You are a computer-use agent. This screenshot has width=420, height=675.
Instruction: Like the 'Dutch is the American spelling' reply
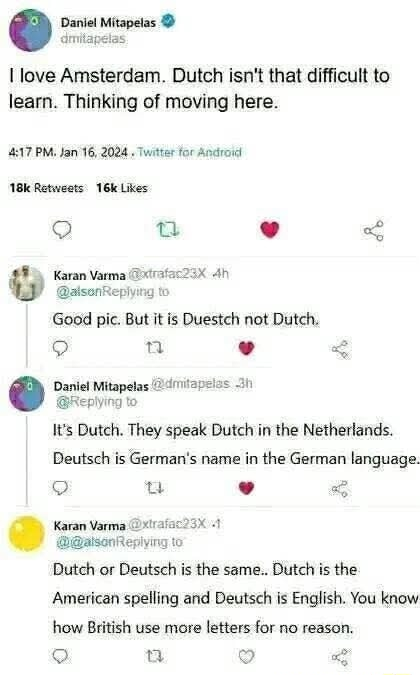[246, 656]
